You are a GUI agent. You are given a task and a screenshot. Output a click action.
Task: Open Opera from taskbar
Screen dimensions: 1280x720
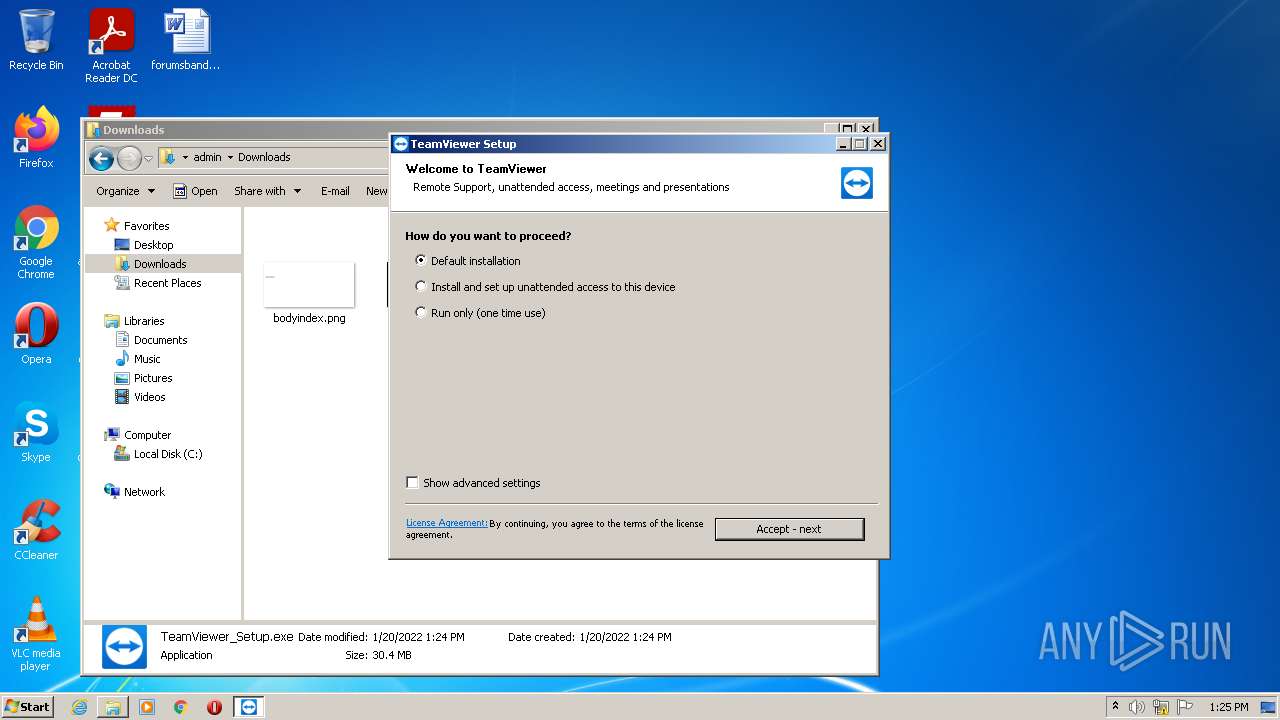[x=214, y=707]
